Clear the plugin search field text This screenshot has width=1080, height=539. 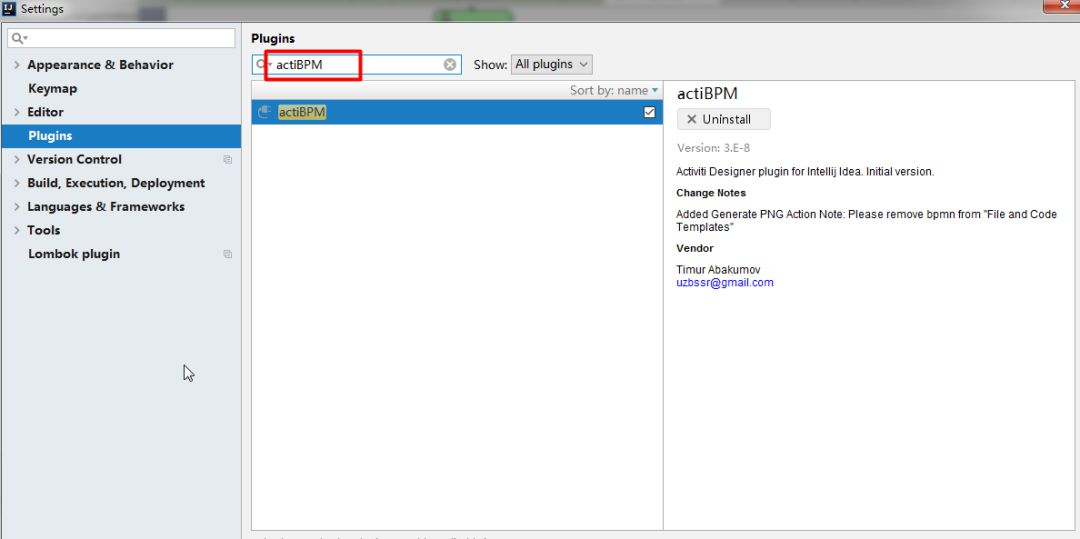[450, 65]
